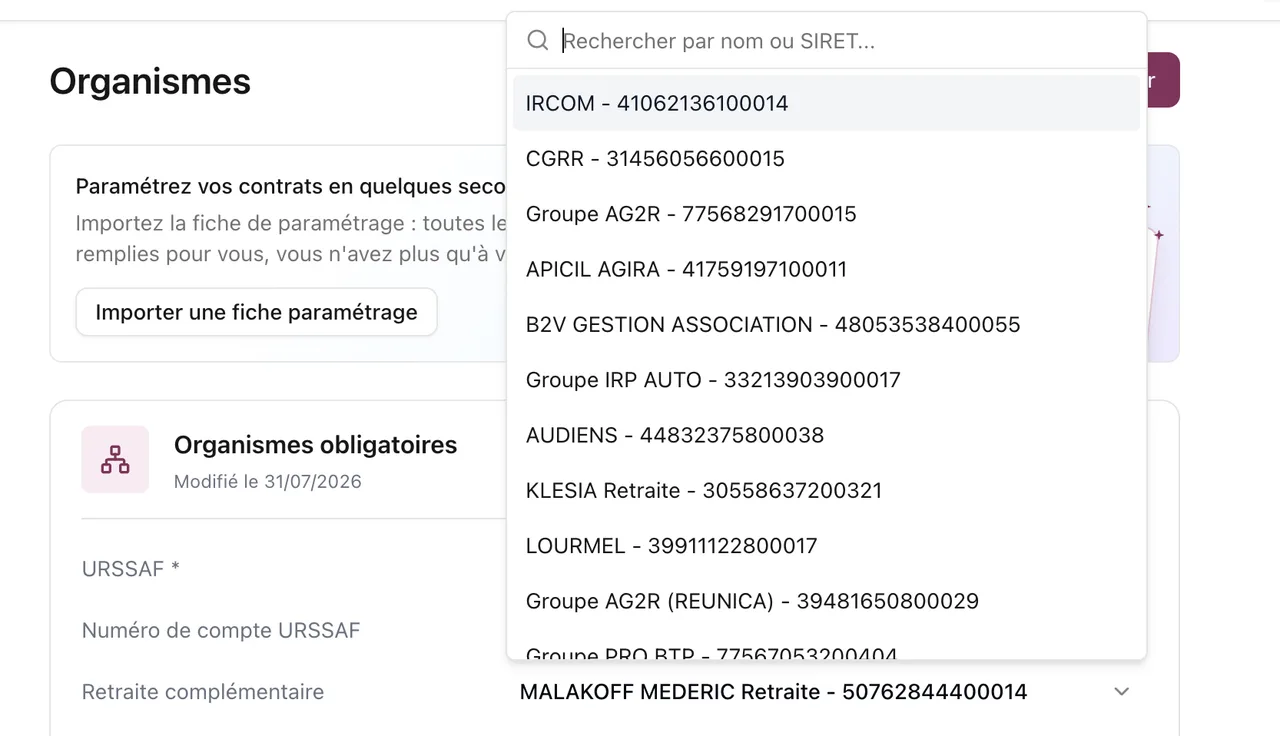The image size is (1280, 736).
Task: Click MALAKOFF MEDERIC Retraite selected value
Action: click(x=773, y=692)
